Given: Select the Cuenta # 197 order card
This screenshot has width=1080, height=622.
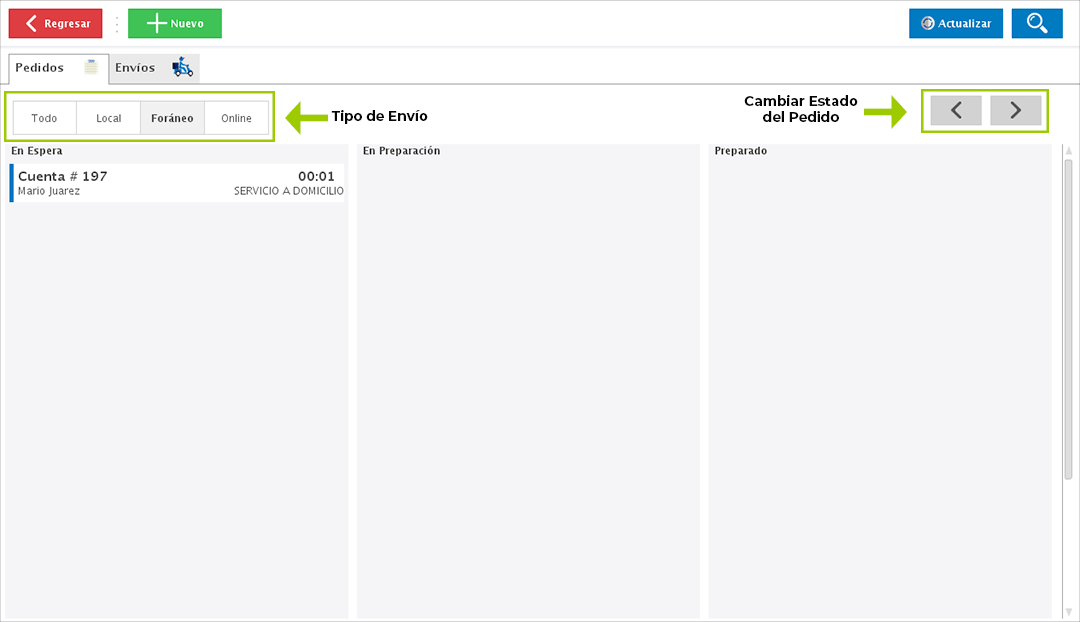Looking at the screenshot, I should coord(178,183).
